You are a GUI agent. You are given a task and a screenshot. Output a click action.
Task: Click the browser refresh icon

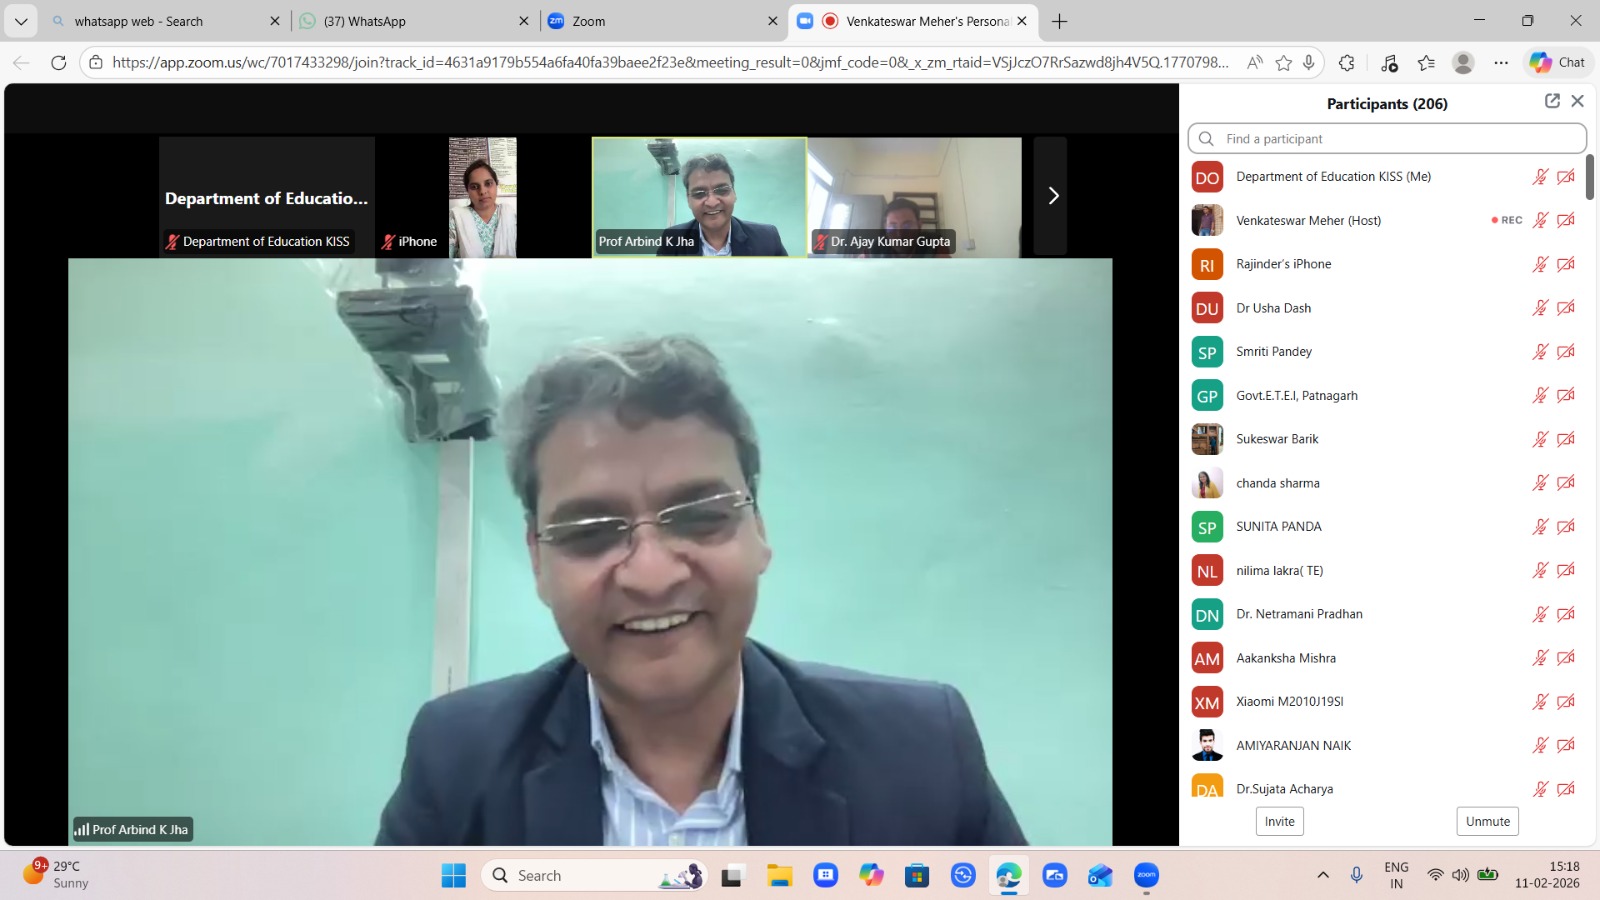coord(58,62)
